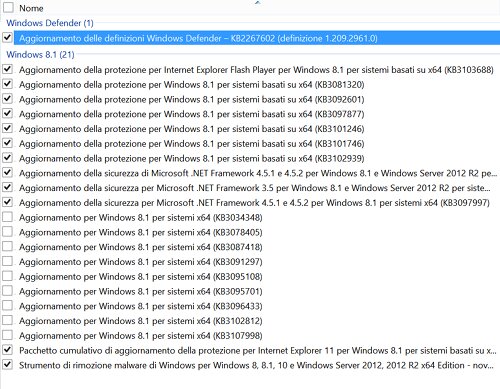Check optional update KB3107998

(x=8, y=335)
